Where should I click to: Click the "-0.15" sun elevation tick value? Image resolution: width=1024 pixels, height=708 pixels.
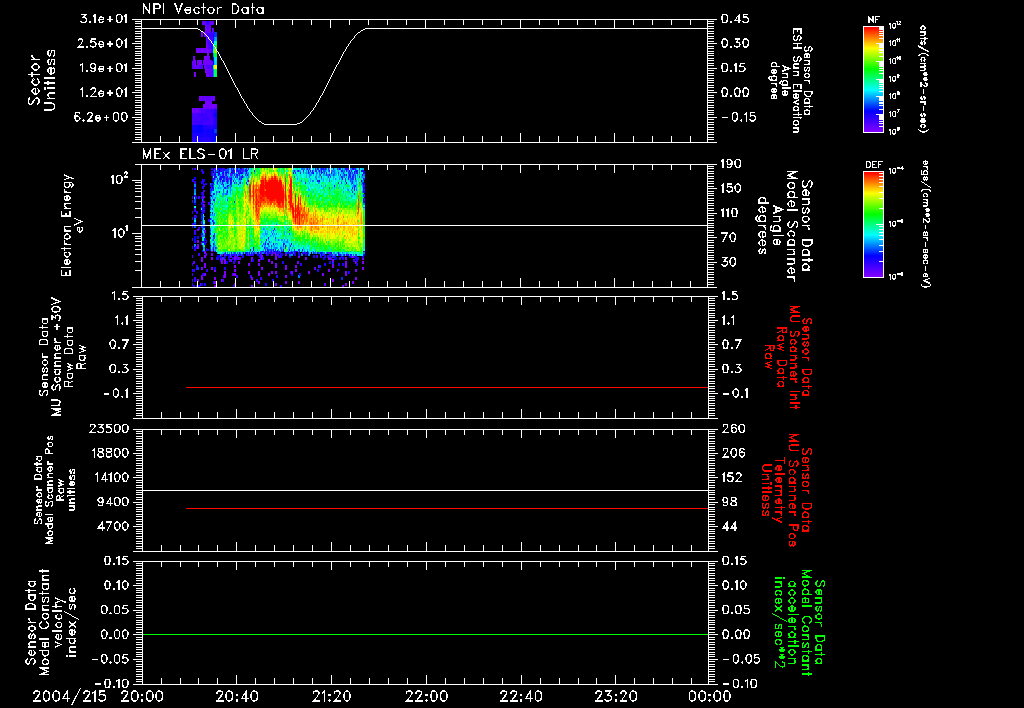tap(739, 118)
